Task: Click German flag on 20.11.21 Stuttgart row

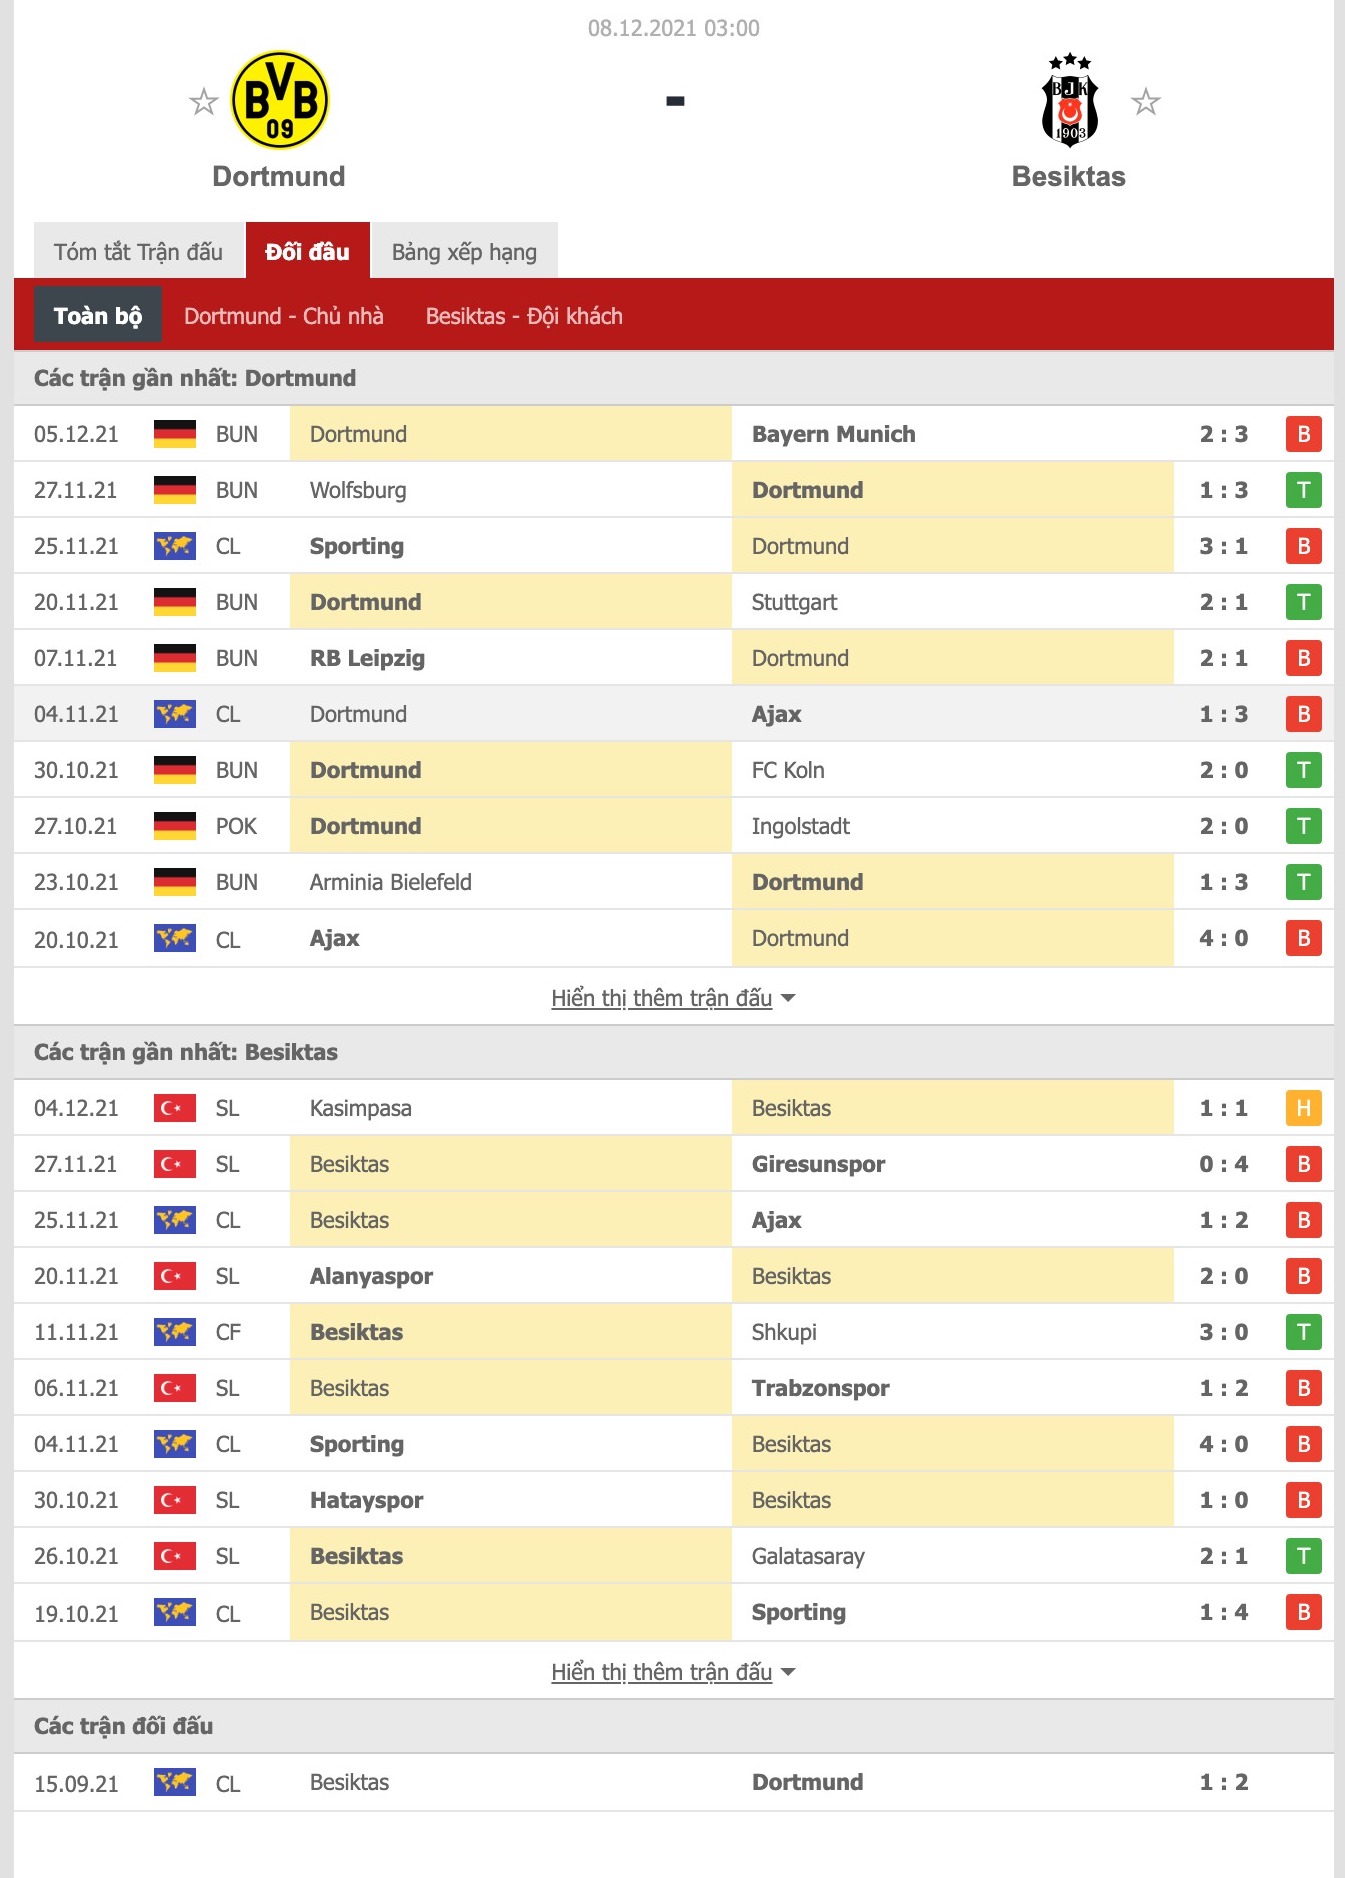Action: tap(175, 602)
